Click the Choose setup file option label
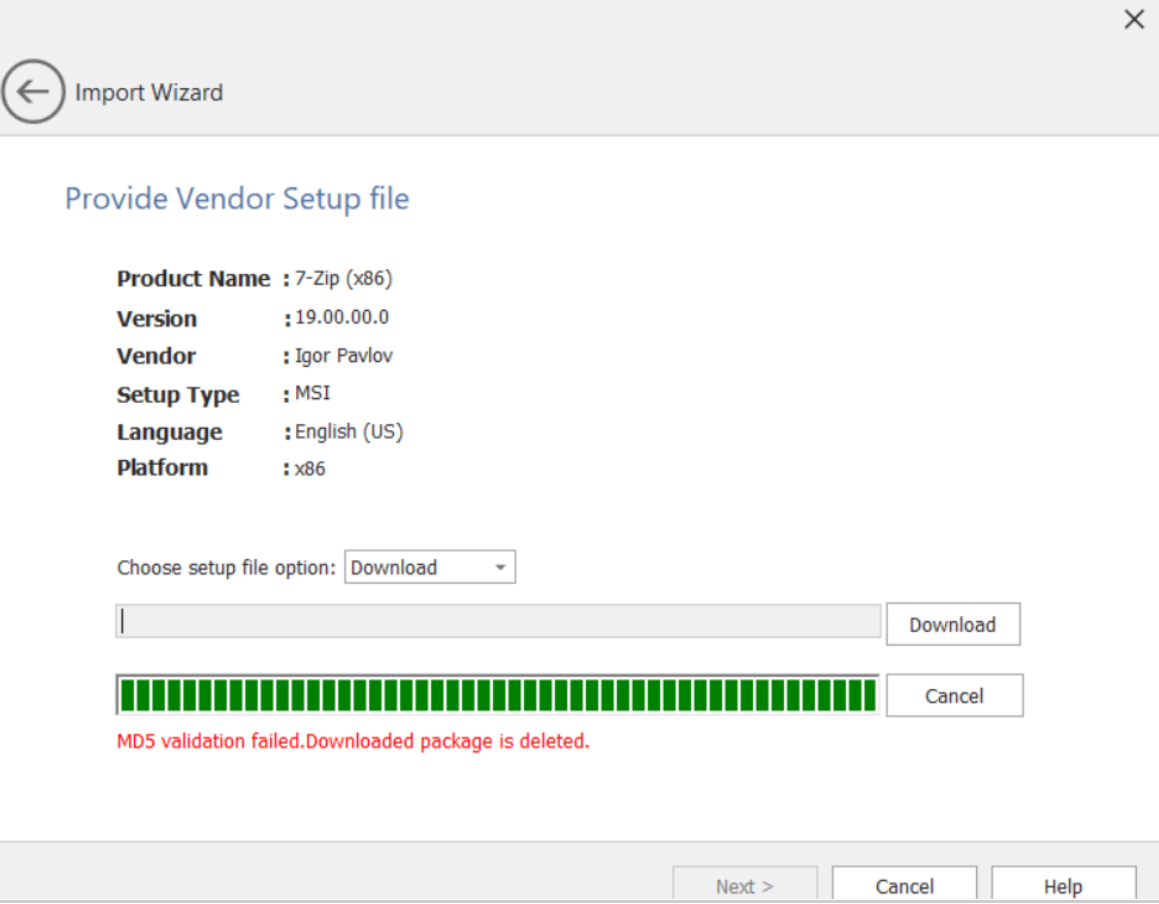Screen dimensions: 1159x904 [227, 568]
